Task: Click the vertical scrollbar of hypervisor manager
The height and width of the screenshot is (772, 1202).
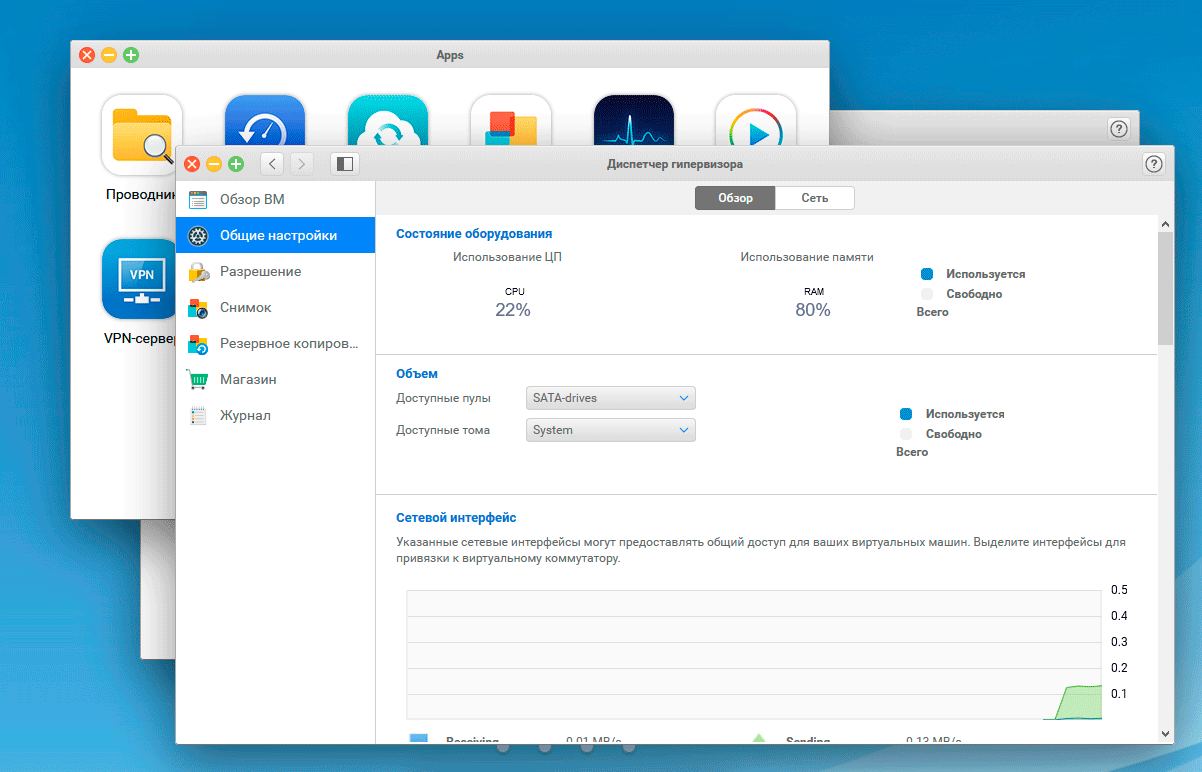Action: point(1166,287)
